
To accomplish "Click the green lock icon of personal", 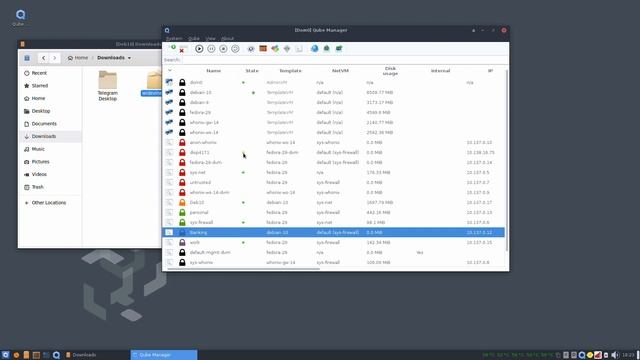I will pos(182,212).
